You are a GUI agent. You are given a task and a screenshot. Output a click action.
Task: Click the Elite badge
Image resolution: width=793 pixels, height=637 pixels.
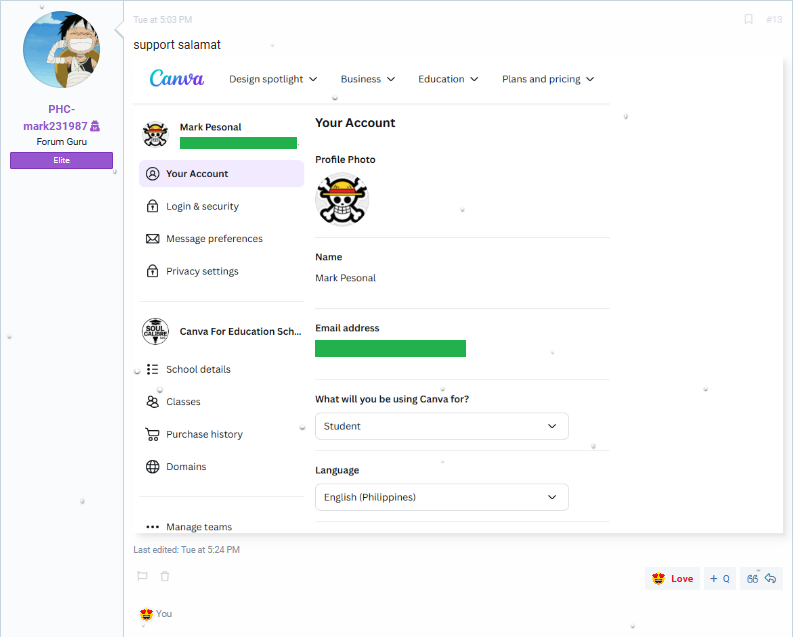[x=61, y=160]
